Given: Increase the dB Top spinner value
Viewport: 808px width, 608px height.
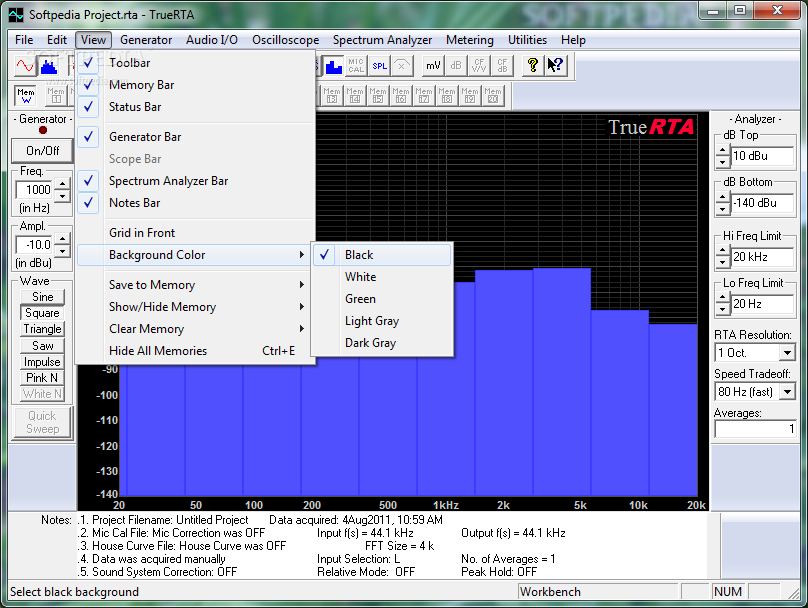Looking at the screenshot, I should [x=722, y=151].
